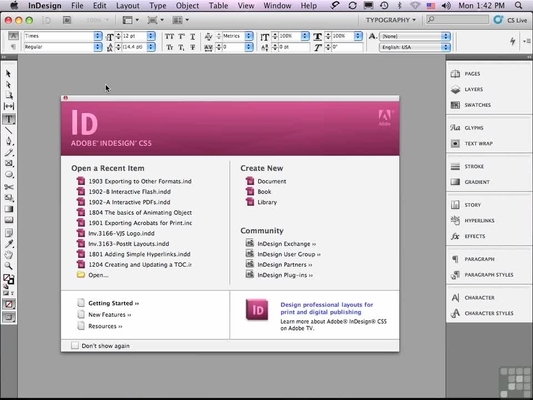Open the Times font family dropdown
Image resolution: width=533 pixels, height=400 pixels.
point(98,36)
